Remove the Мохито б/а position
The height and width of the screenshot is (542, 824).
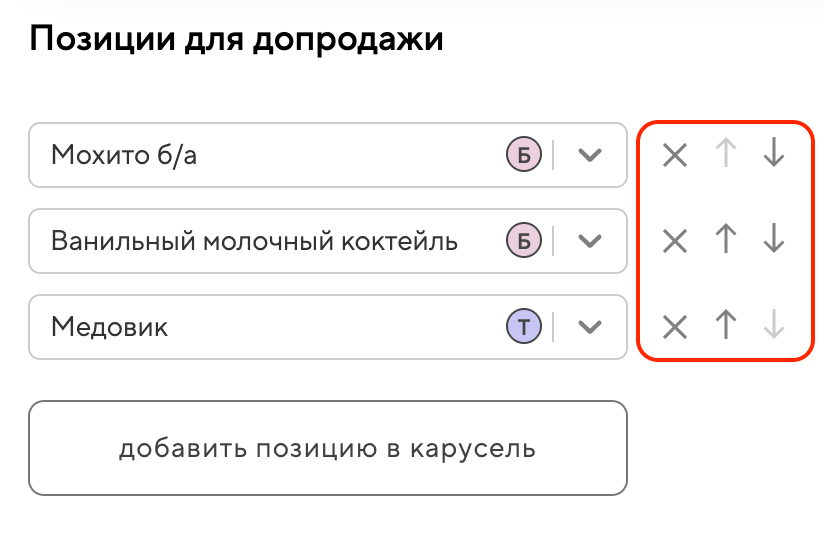coord(675,155)
